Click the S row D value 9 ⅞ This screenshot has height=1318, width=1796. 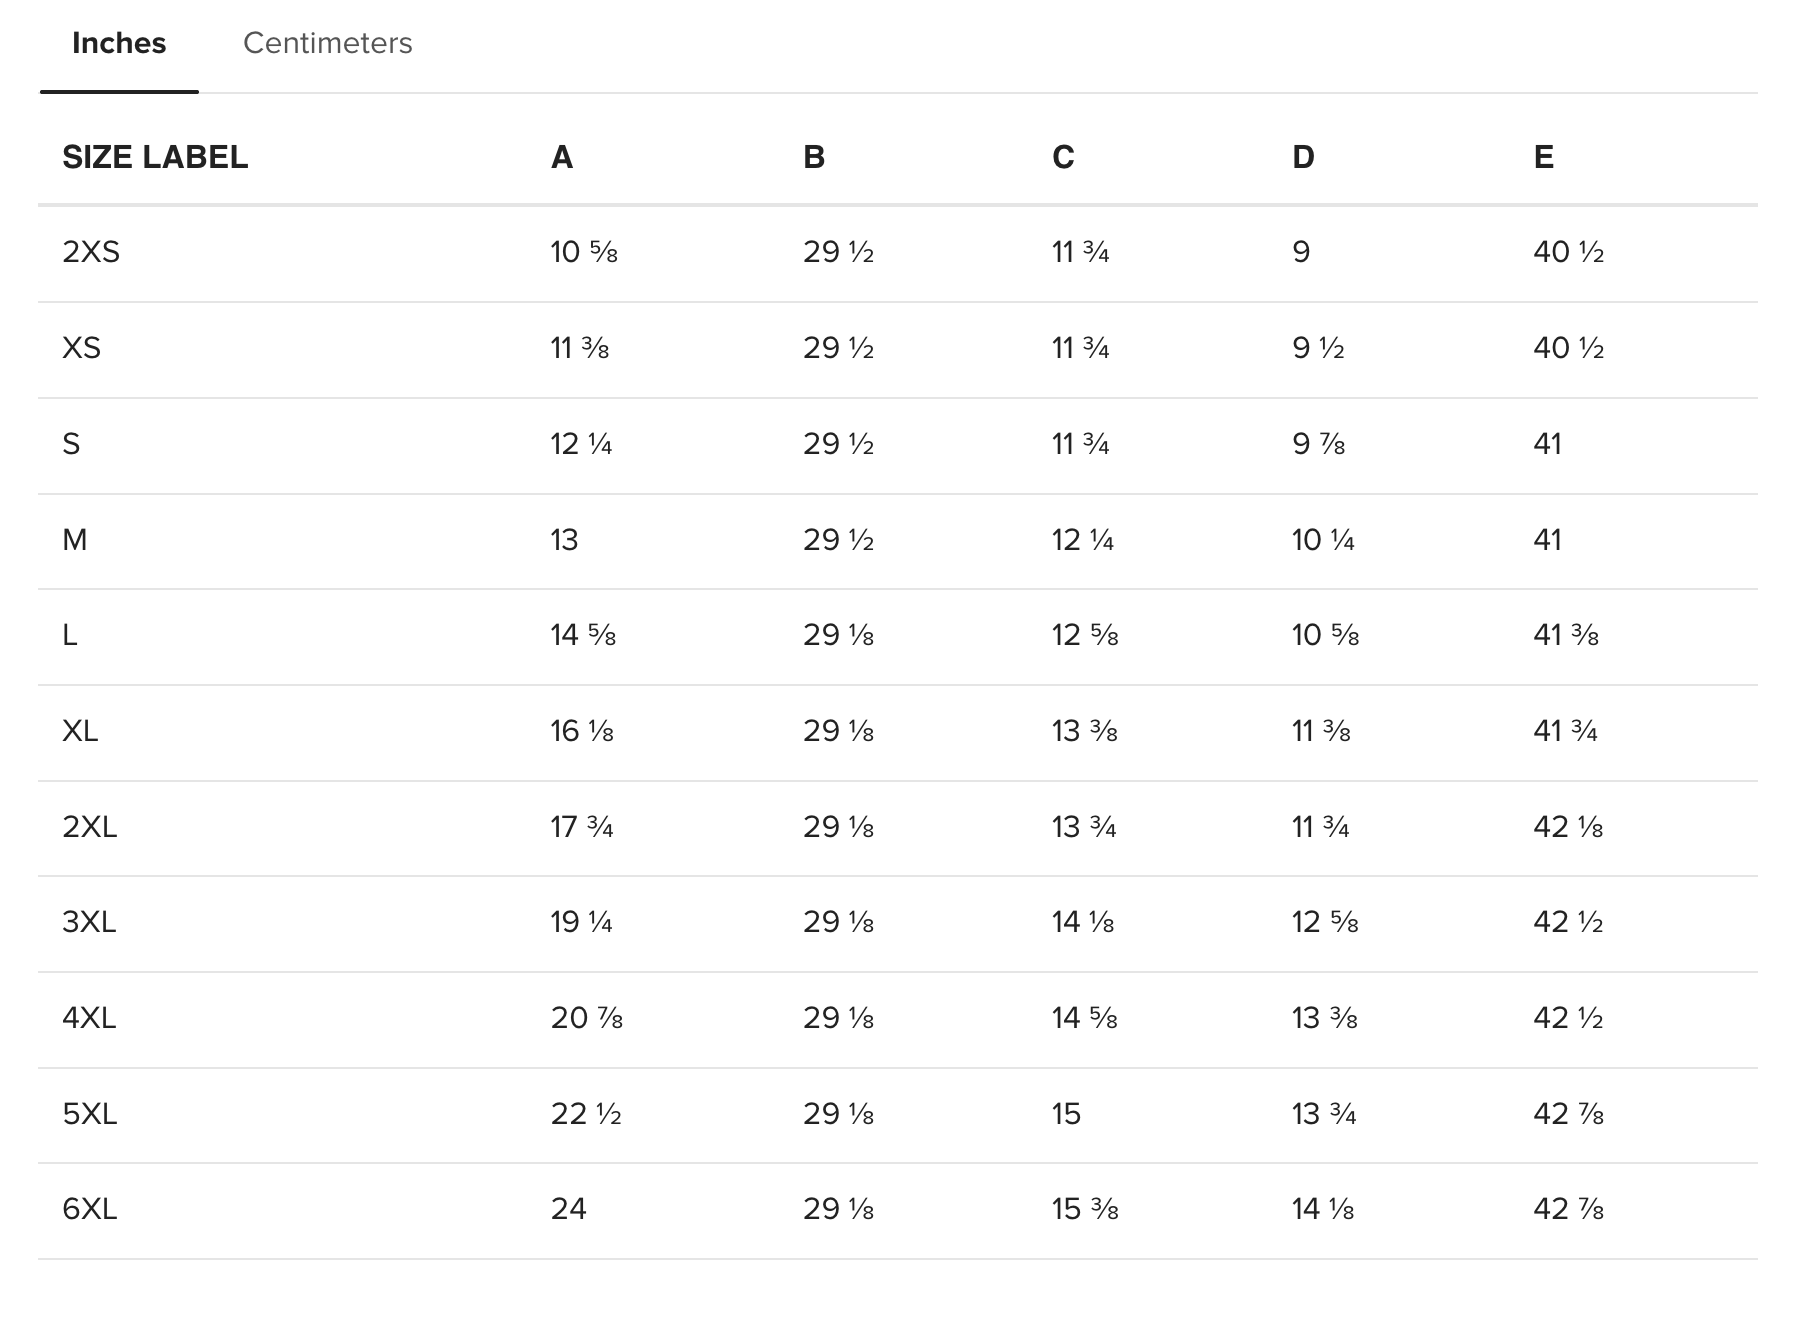[x=1319, y=444]
